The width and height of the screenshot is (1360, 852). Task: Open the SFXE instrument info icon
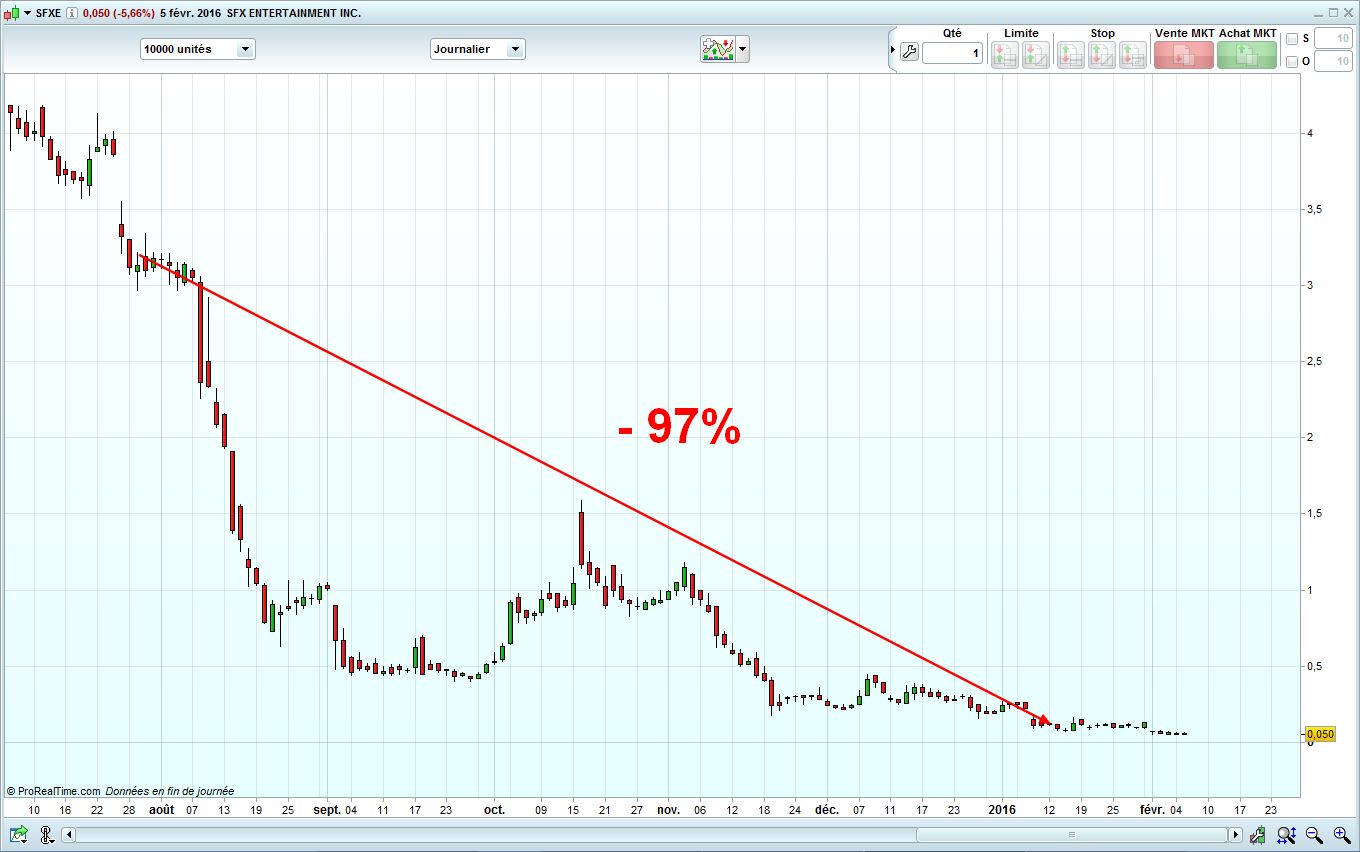point(71,13)
